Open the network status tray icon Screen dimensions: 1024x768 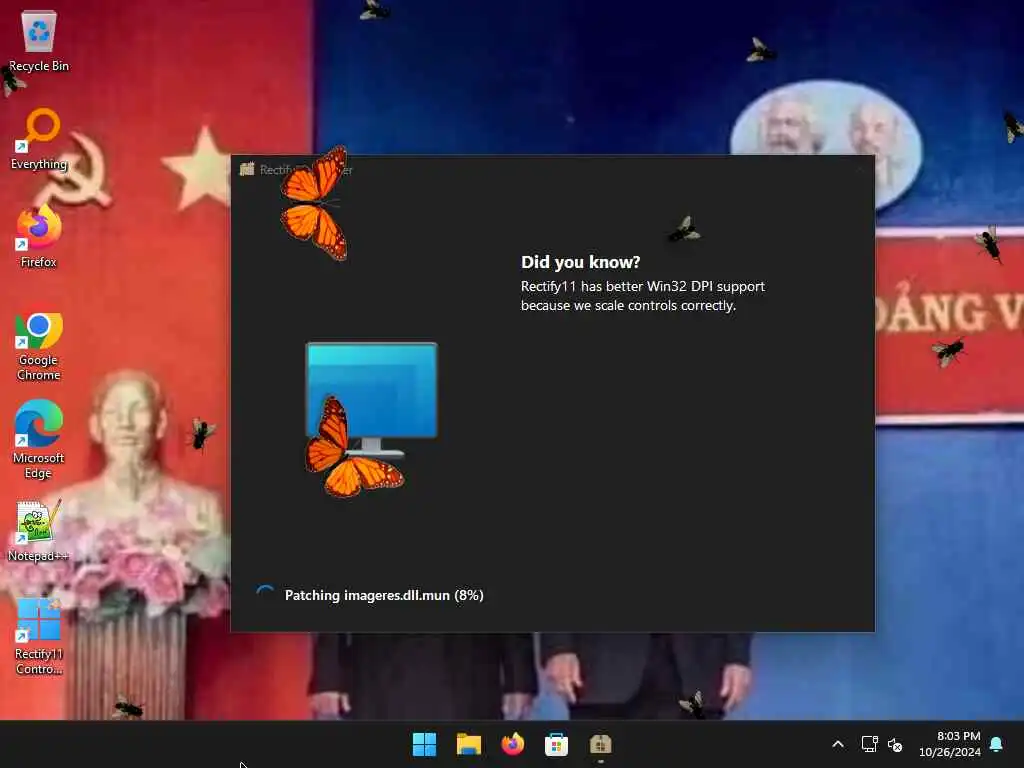[869, 744]
